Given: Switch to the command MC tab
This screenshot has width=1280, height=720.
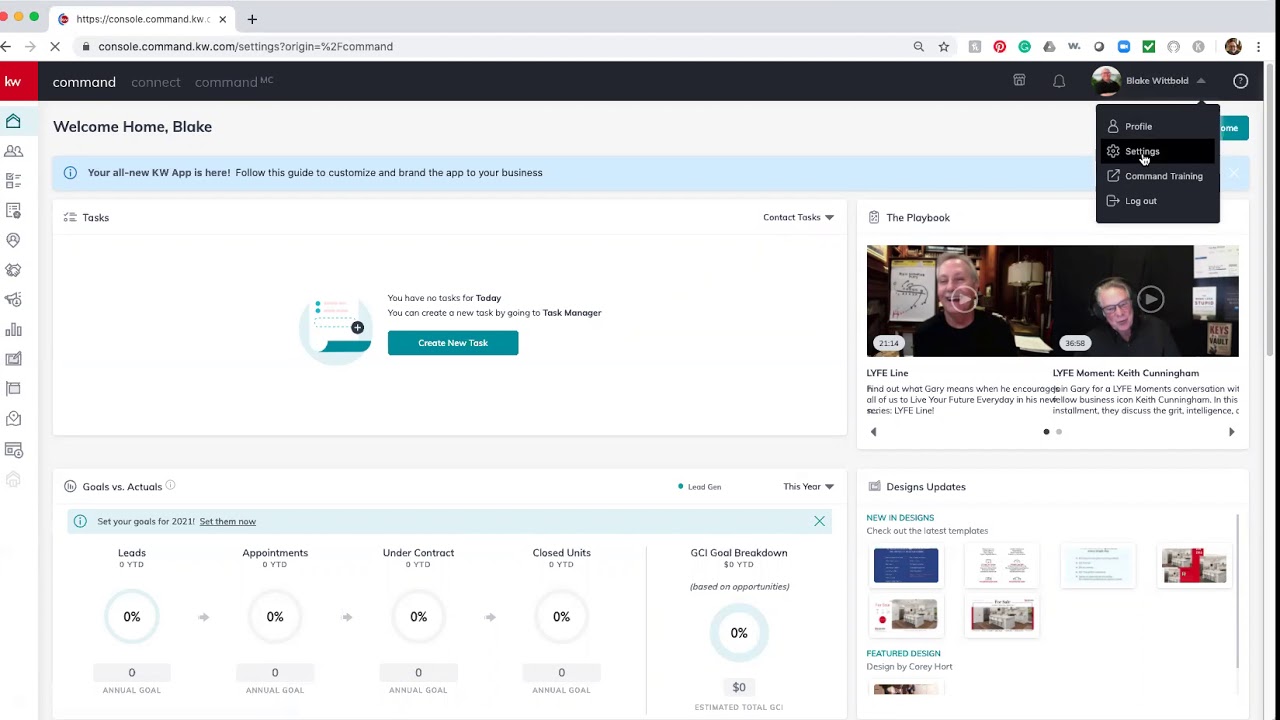Looking at the screenshot, I should point(234,82).
